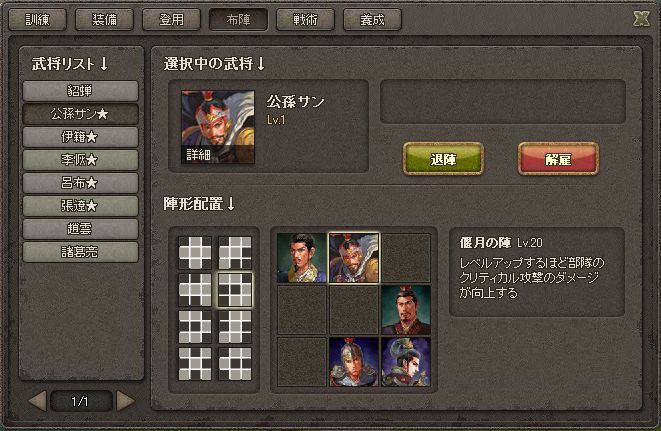Click the general portrait in grid's top-left cell

coord(301,258)
